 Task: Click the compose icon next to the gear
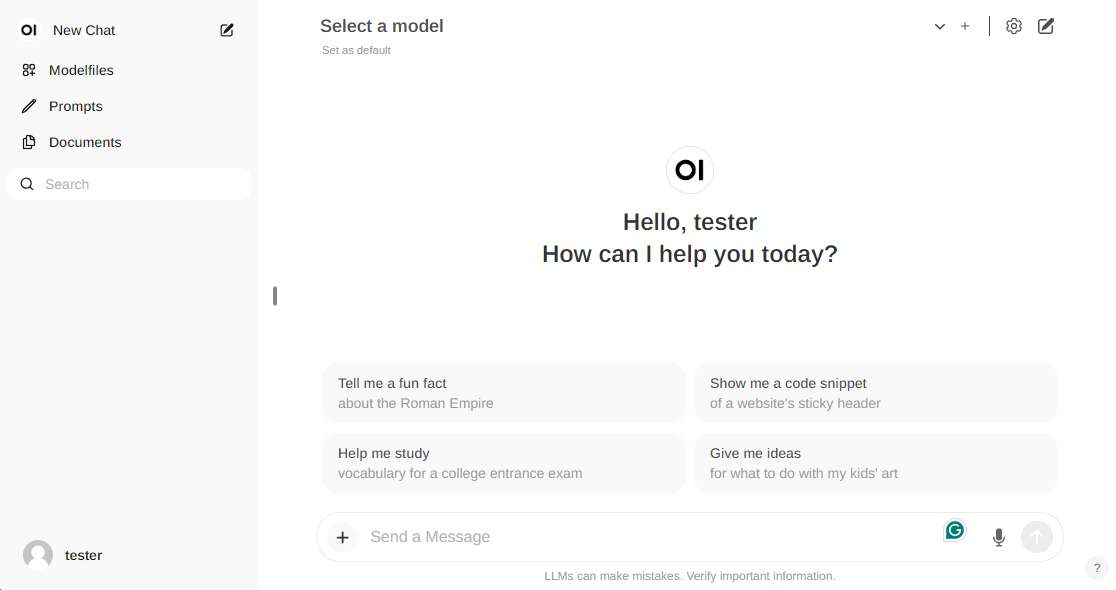click(1046, 26)
